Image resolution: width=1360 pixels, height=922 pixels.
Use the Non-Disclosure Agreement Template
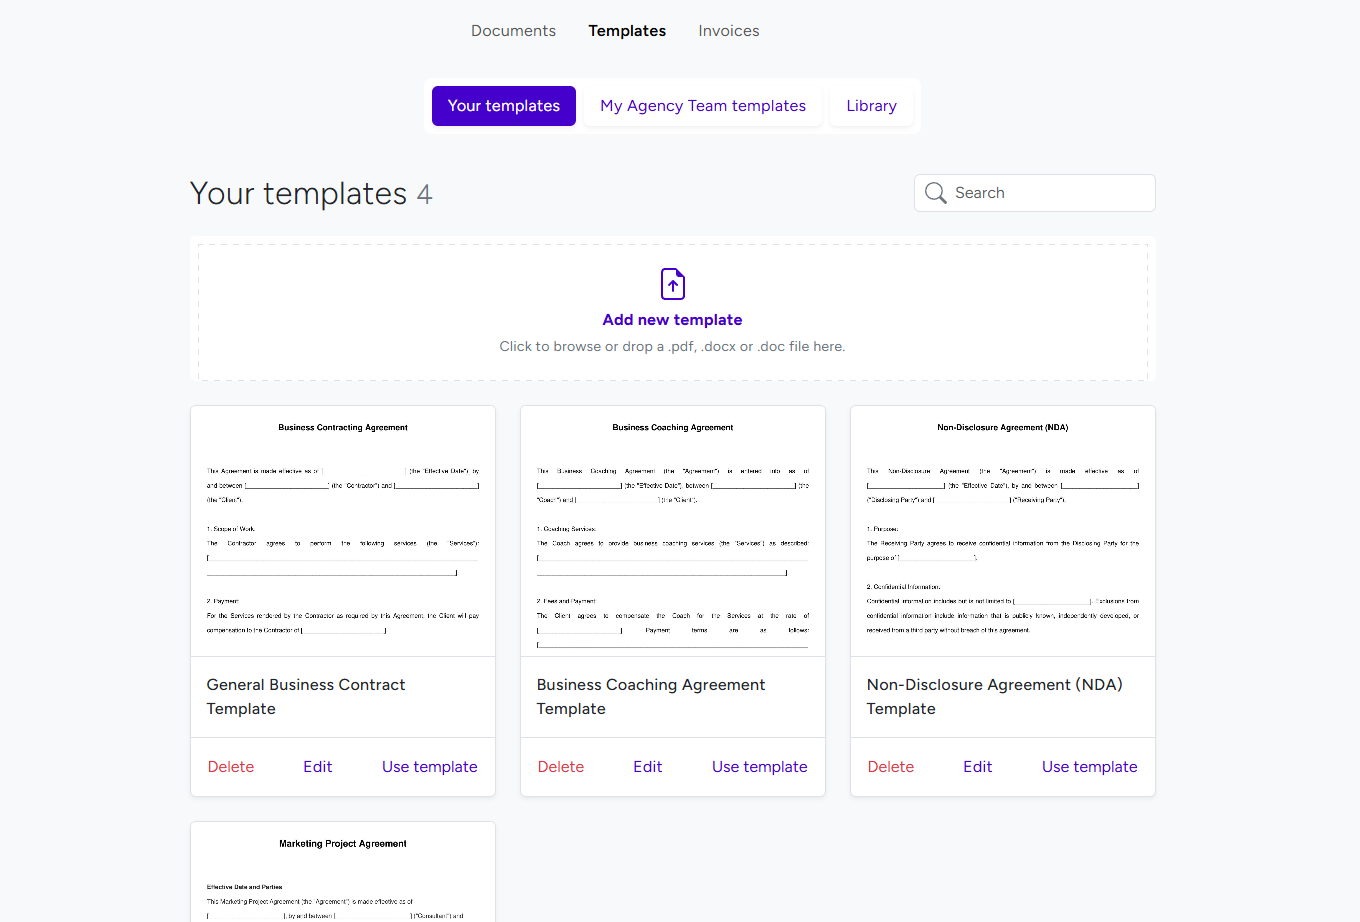pyautogui.click(x=1089, y=766)
